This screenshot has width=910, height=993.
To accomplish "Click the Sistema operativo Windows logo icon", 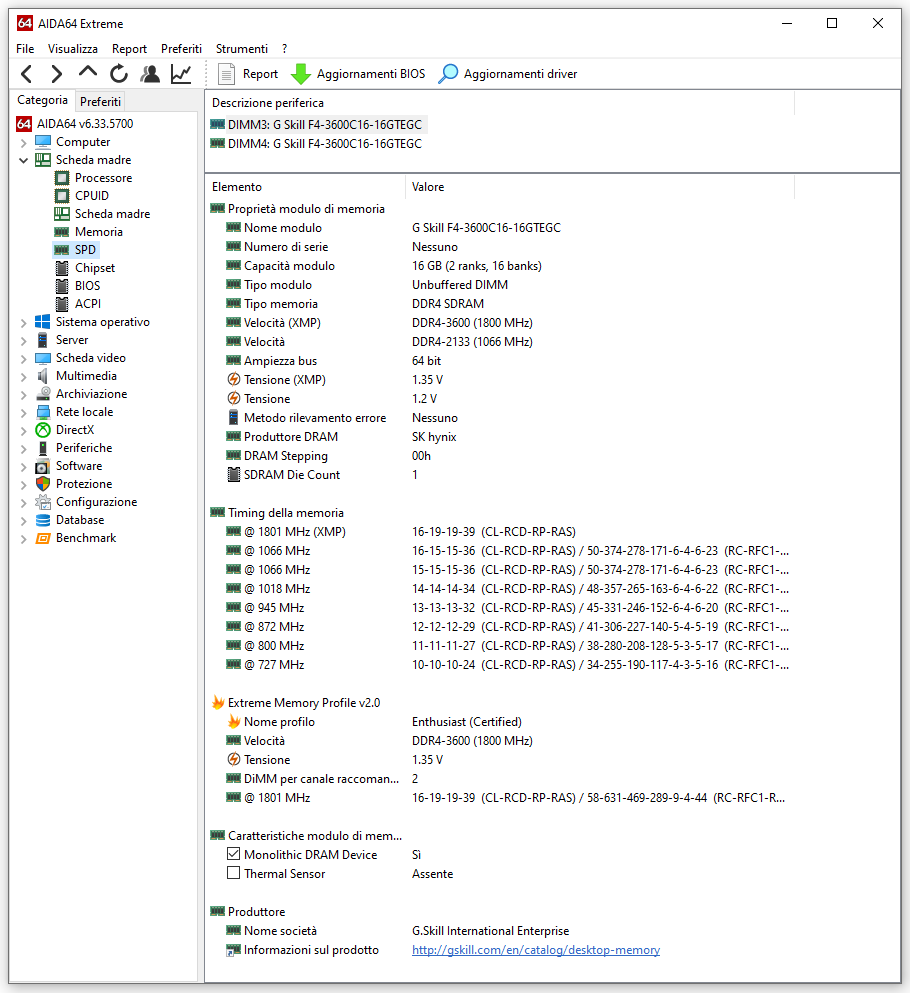I will click(43, 322).
